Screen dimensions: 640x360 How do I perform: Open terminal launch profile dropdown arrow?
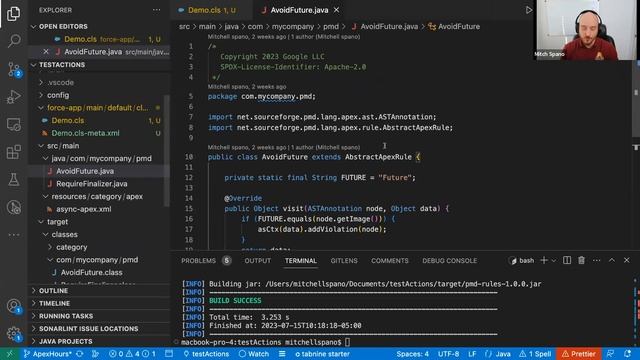coord(554,260)
